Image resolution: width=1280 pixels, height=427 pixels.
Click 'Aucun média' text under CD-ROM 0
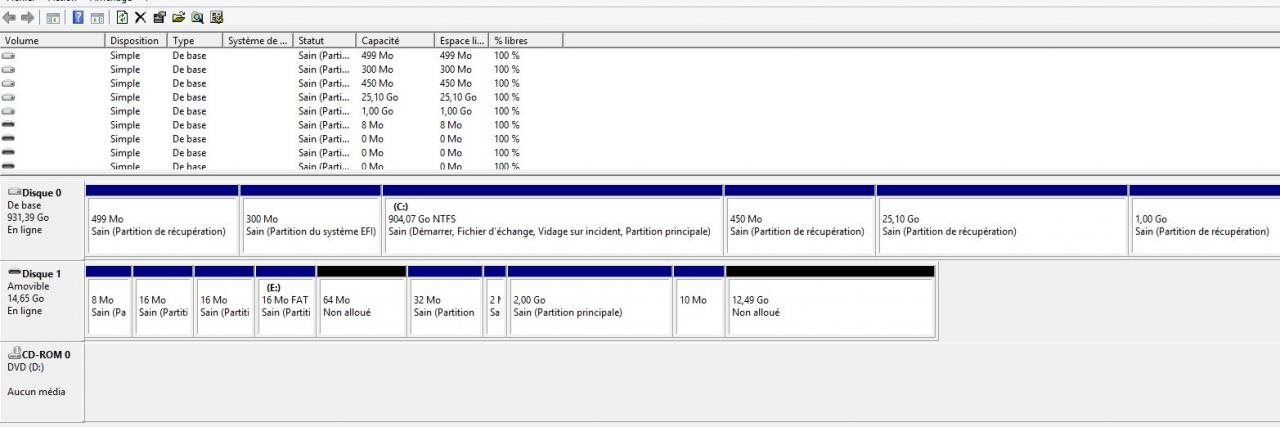click(x=36, y=392)
